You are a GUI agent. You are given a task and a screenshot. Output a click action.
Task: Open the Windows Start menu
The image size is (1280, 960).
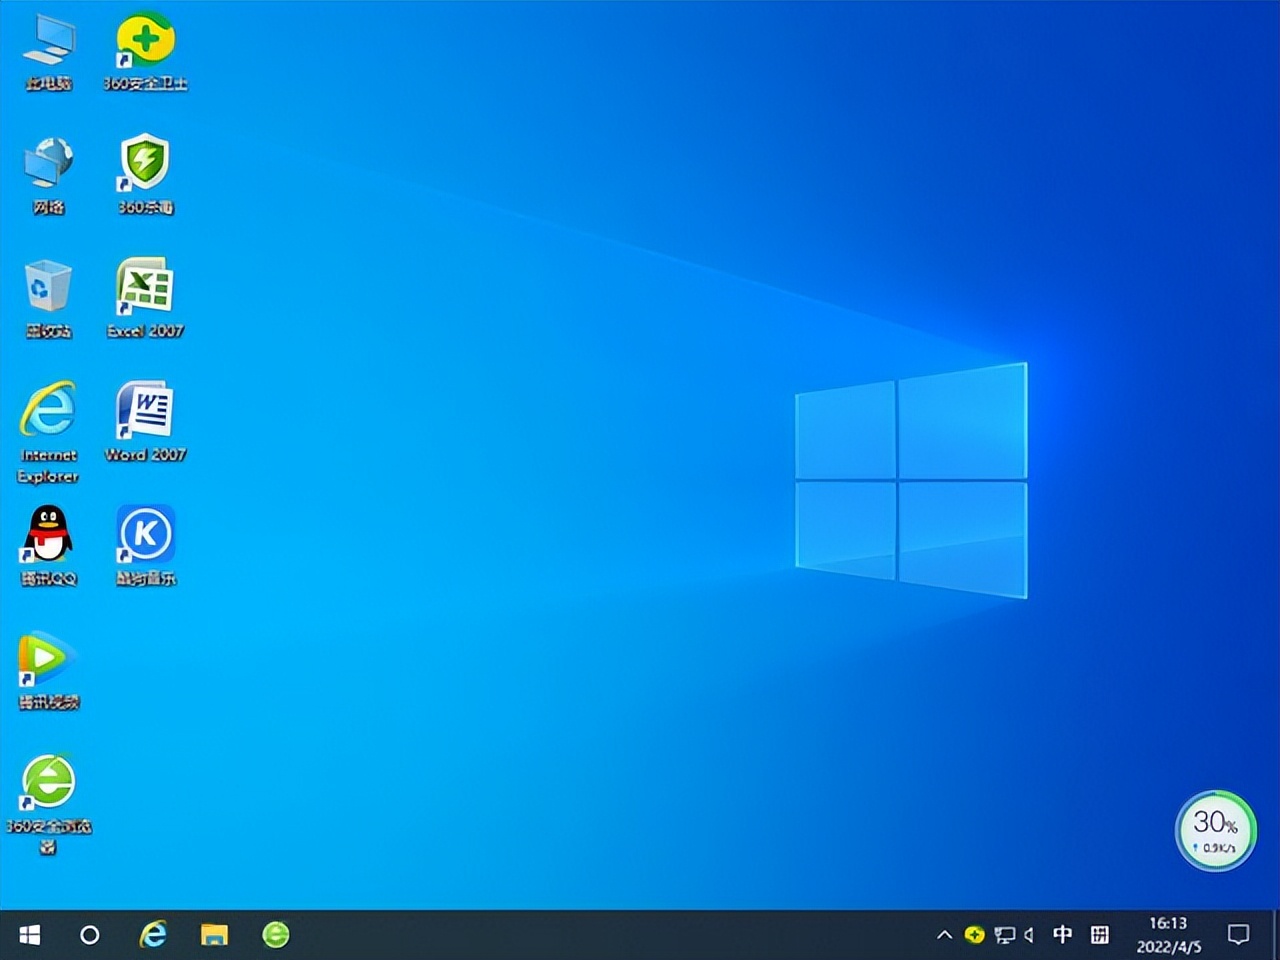(30, 935)
